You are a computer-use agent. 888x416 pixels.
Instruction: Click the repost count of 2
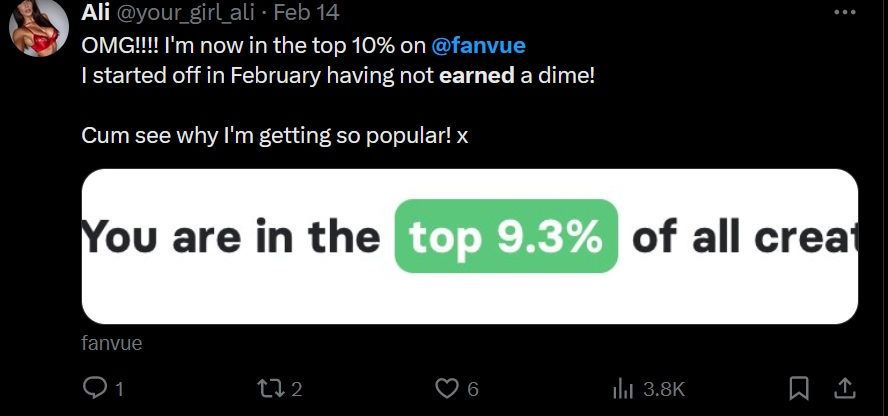297,389
